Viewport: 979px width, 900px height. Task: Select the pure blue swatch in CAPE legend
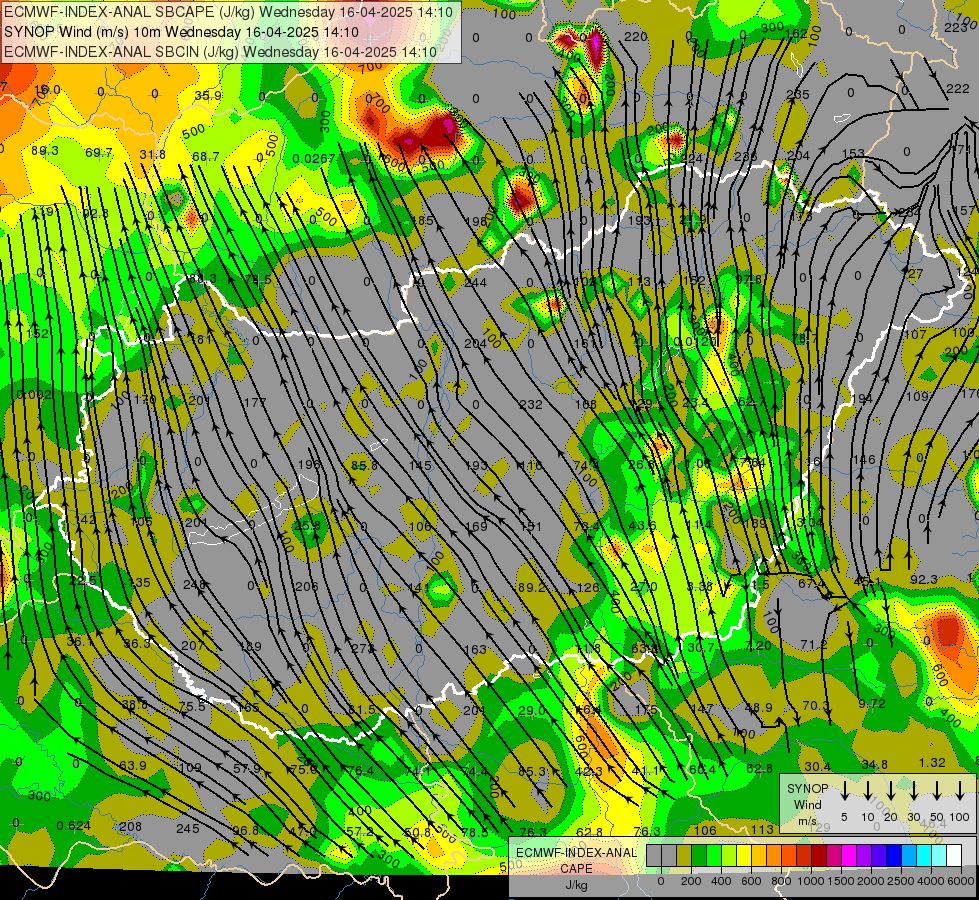click(x=893, y=855)
